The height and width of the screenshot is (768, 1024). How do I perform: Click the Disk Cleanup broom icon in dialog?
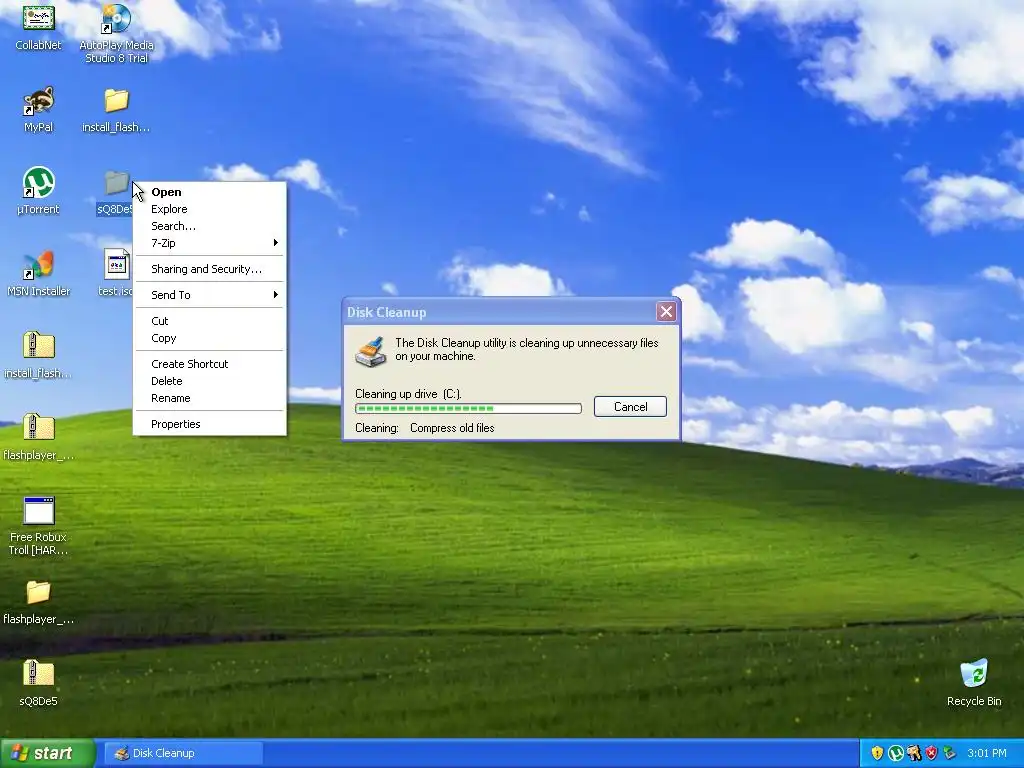[371, 351]
